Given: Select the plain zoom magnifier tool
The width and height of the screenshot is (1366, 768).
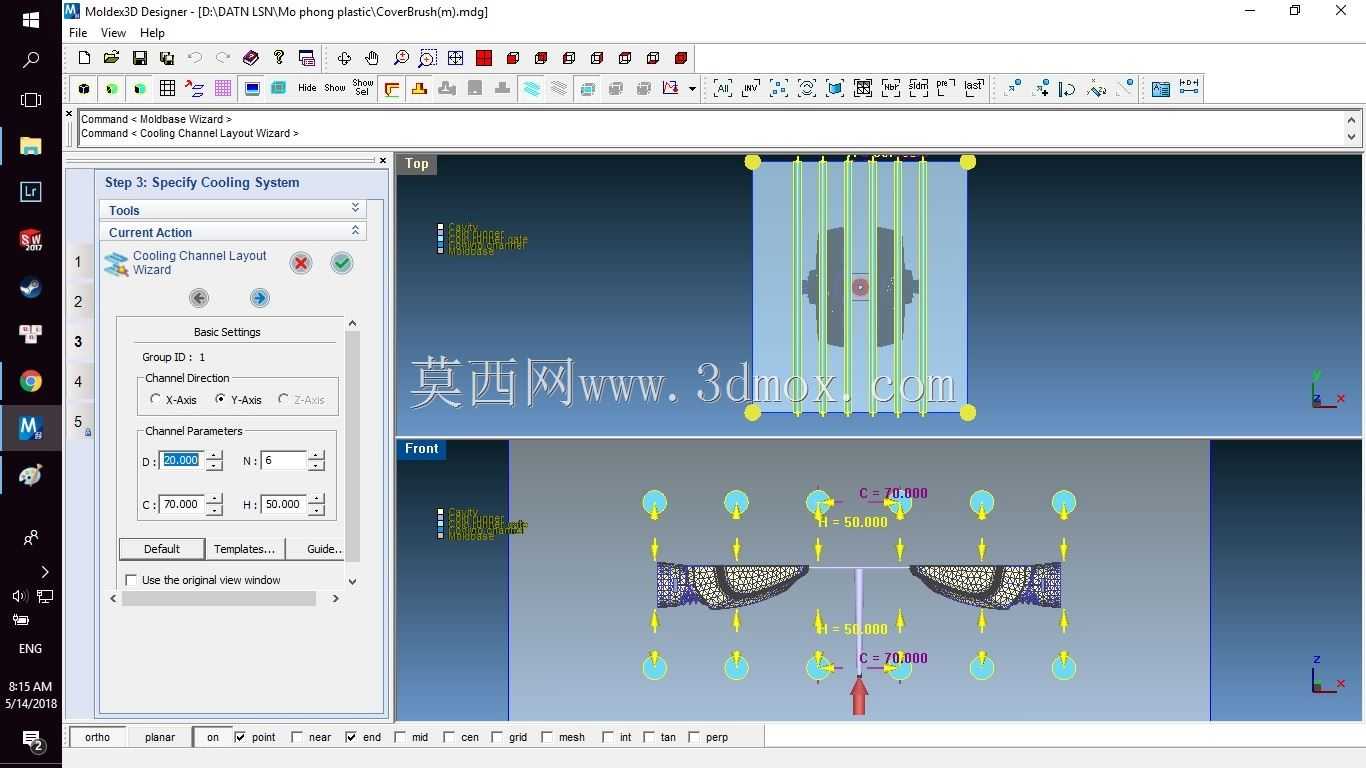Looking at the screenshot, I should 401,58.
